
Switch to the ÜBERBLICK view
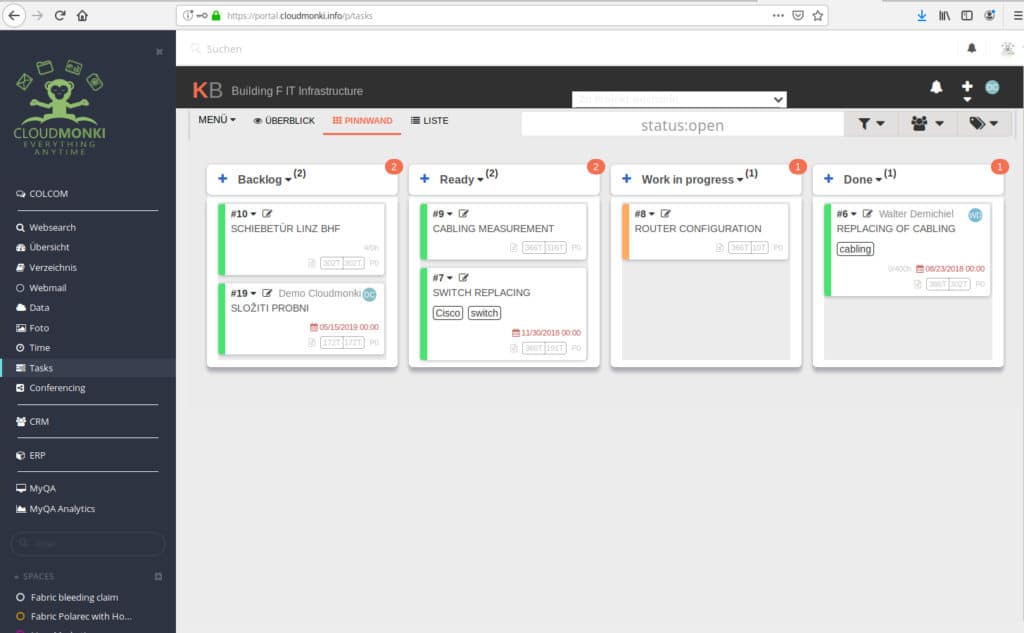click(284, 120)
